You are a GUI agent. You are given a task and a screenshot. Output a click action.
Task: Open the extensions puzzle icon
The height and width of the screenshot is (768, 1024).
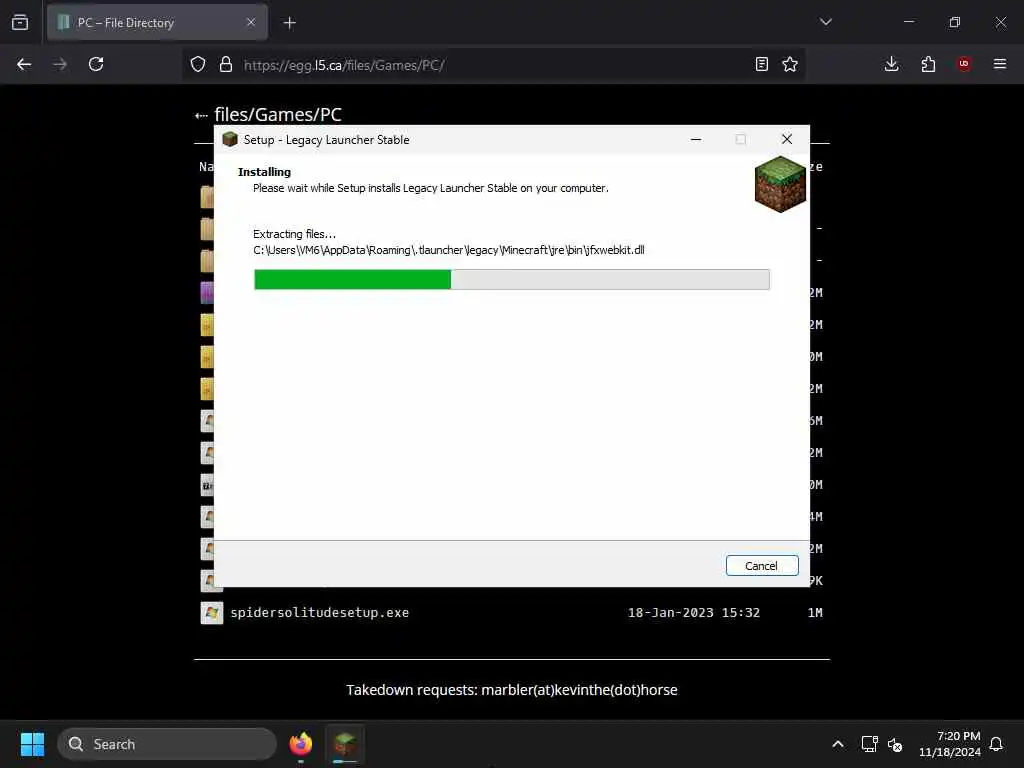coord(928,64)
